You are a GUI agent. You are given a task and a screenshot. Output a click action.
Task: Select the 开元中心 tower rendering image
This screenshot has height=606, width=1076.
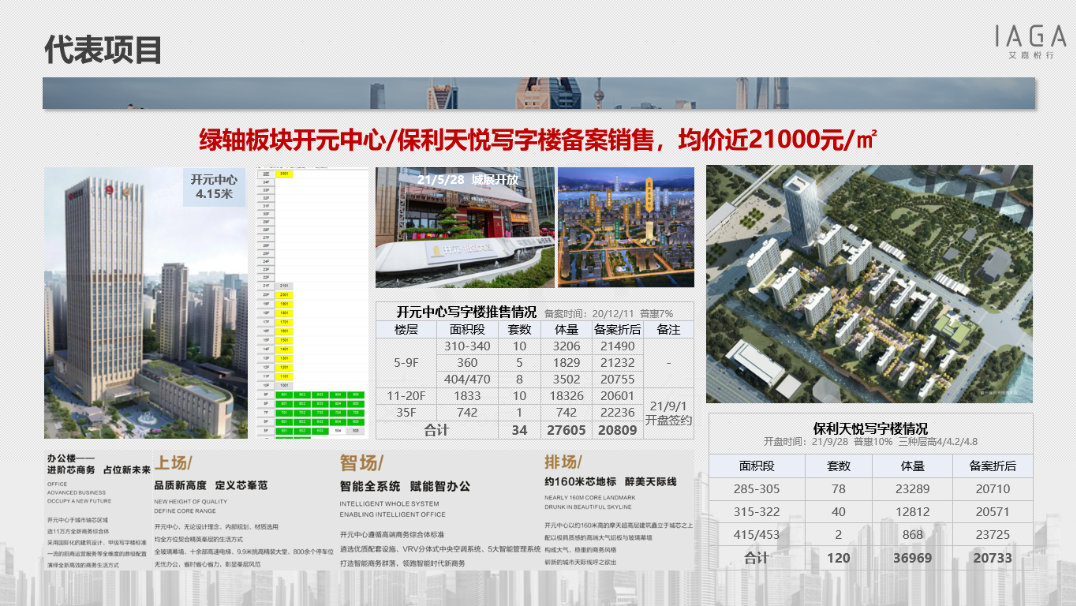pos(146,303)
